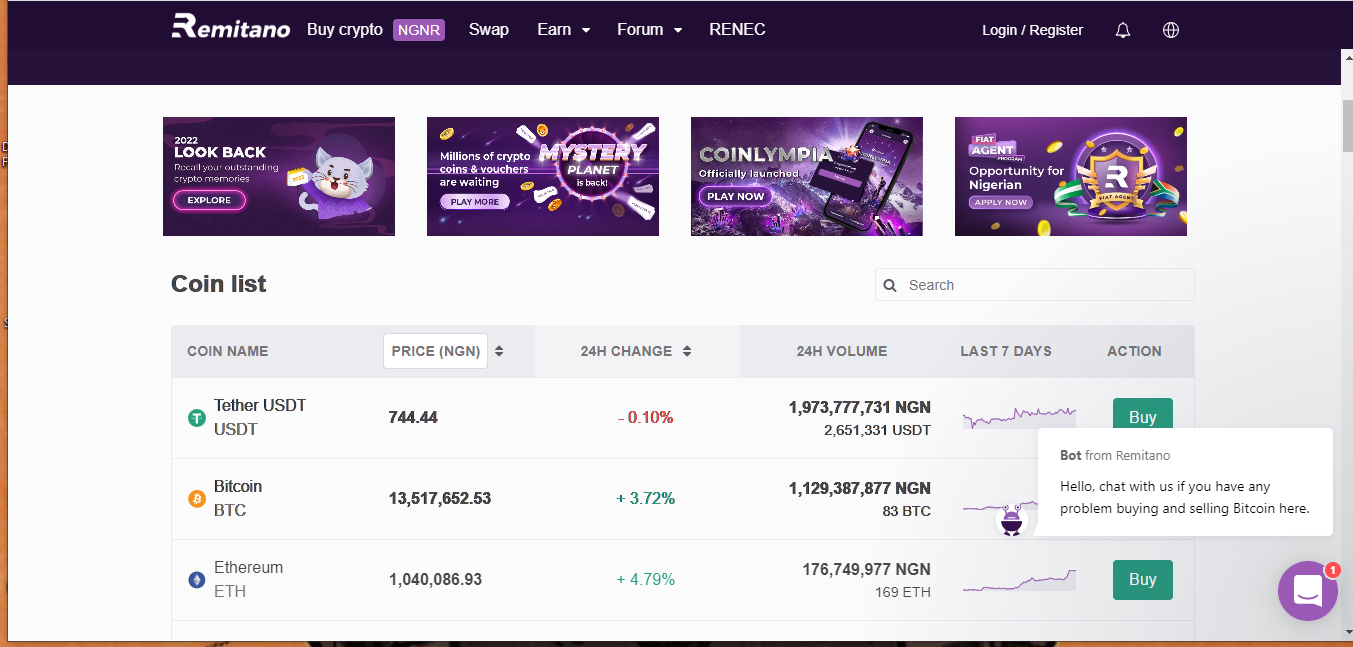Open Buy crypto menu item

point(345,30)
